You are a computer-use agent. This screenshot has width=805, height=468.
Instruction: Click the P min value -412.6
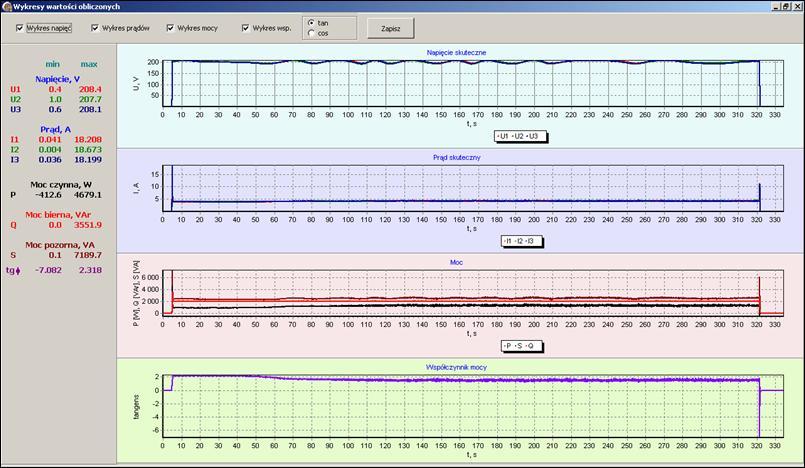click(x=48, y=195)
